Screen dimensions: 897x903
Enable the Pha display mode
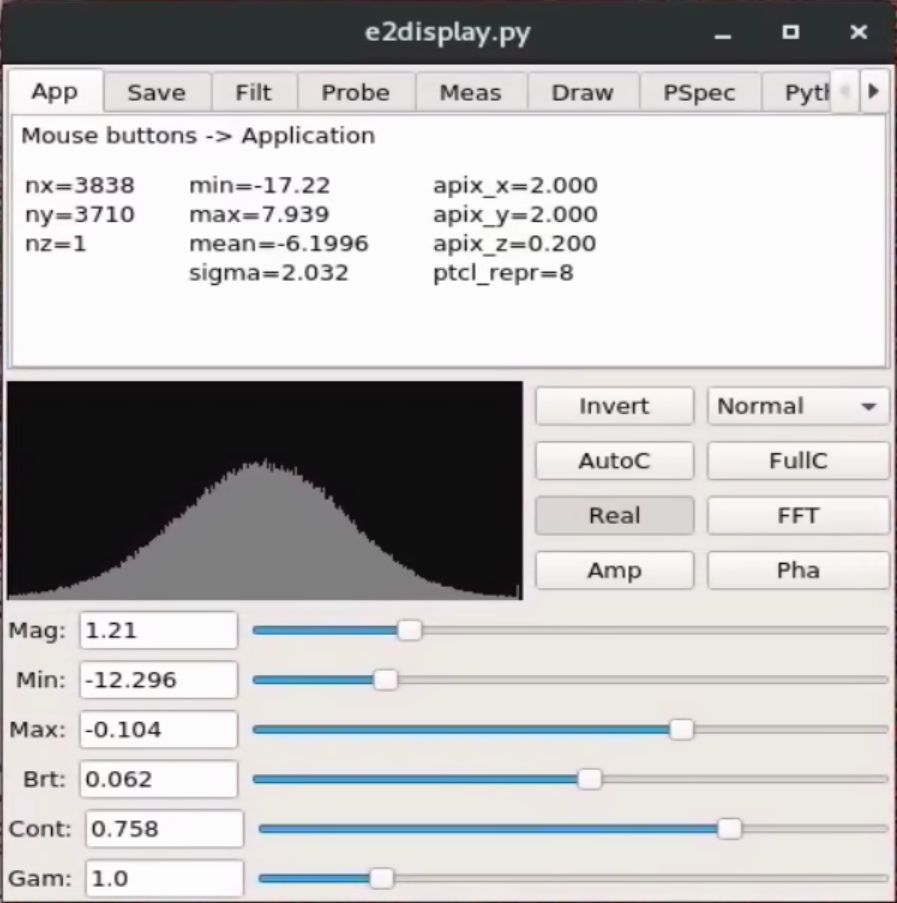click(x=798, y=571)
